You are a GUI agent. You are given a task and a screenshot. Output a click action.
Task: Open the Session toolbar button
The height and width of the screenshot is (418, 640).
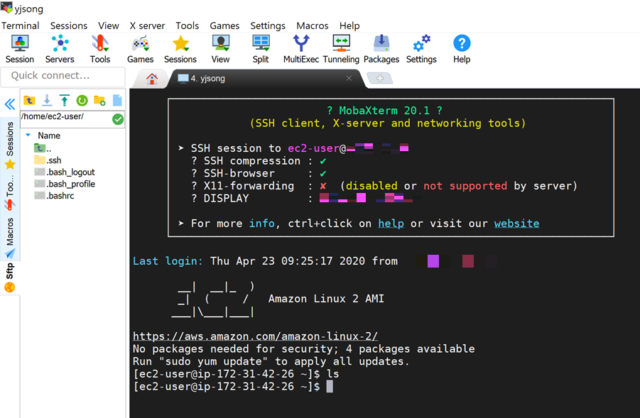point(20,49)
